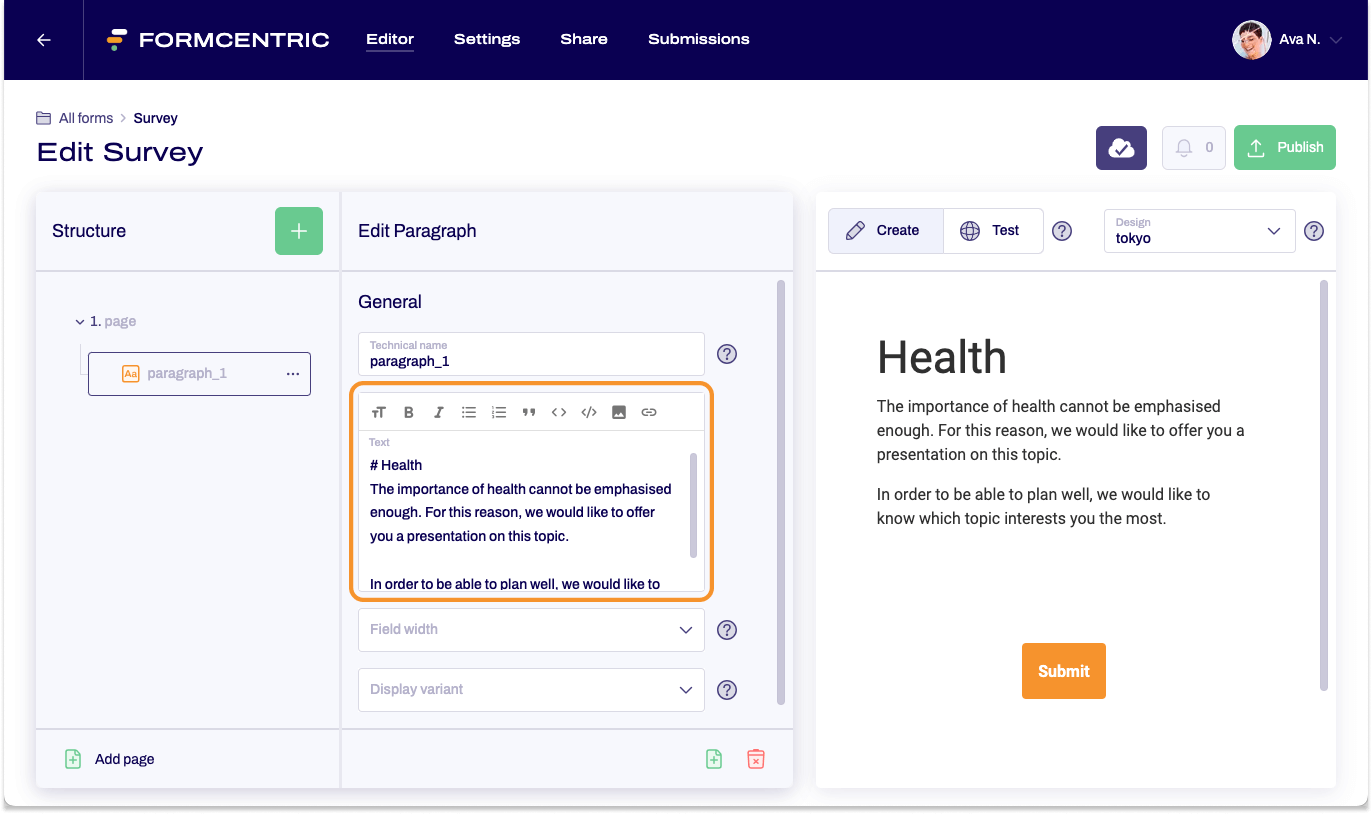
Task: Open the heading size formatting option
Action: click(379, 411)
